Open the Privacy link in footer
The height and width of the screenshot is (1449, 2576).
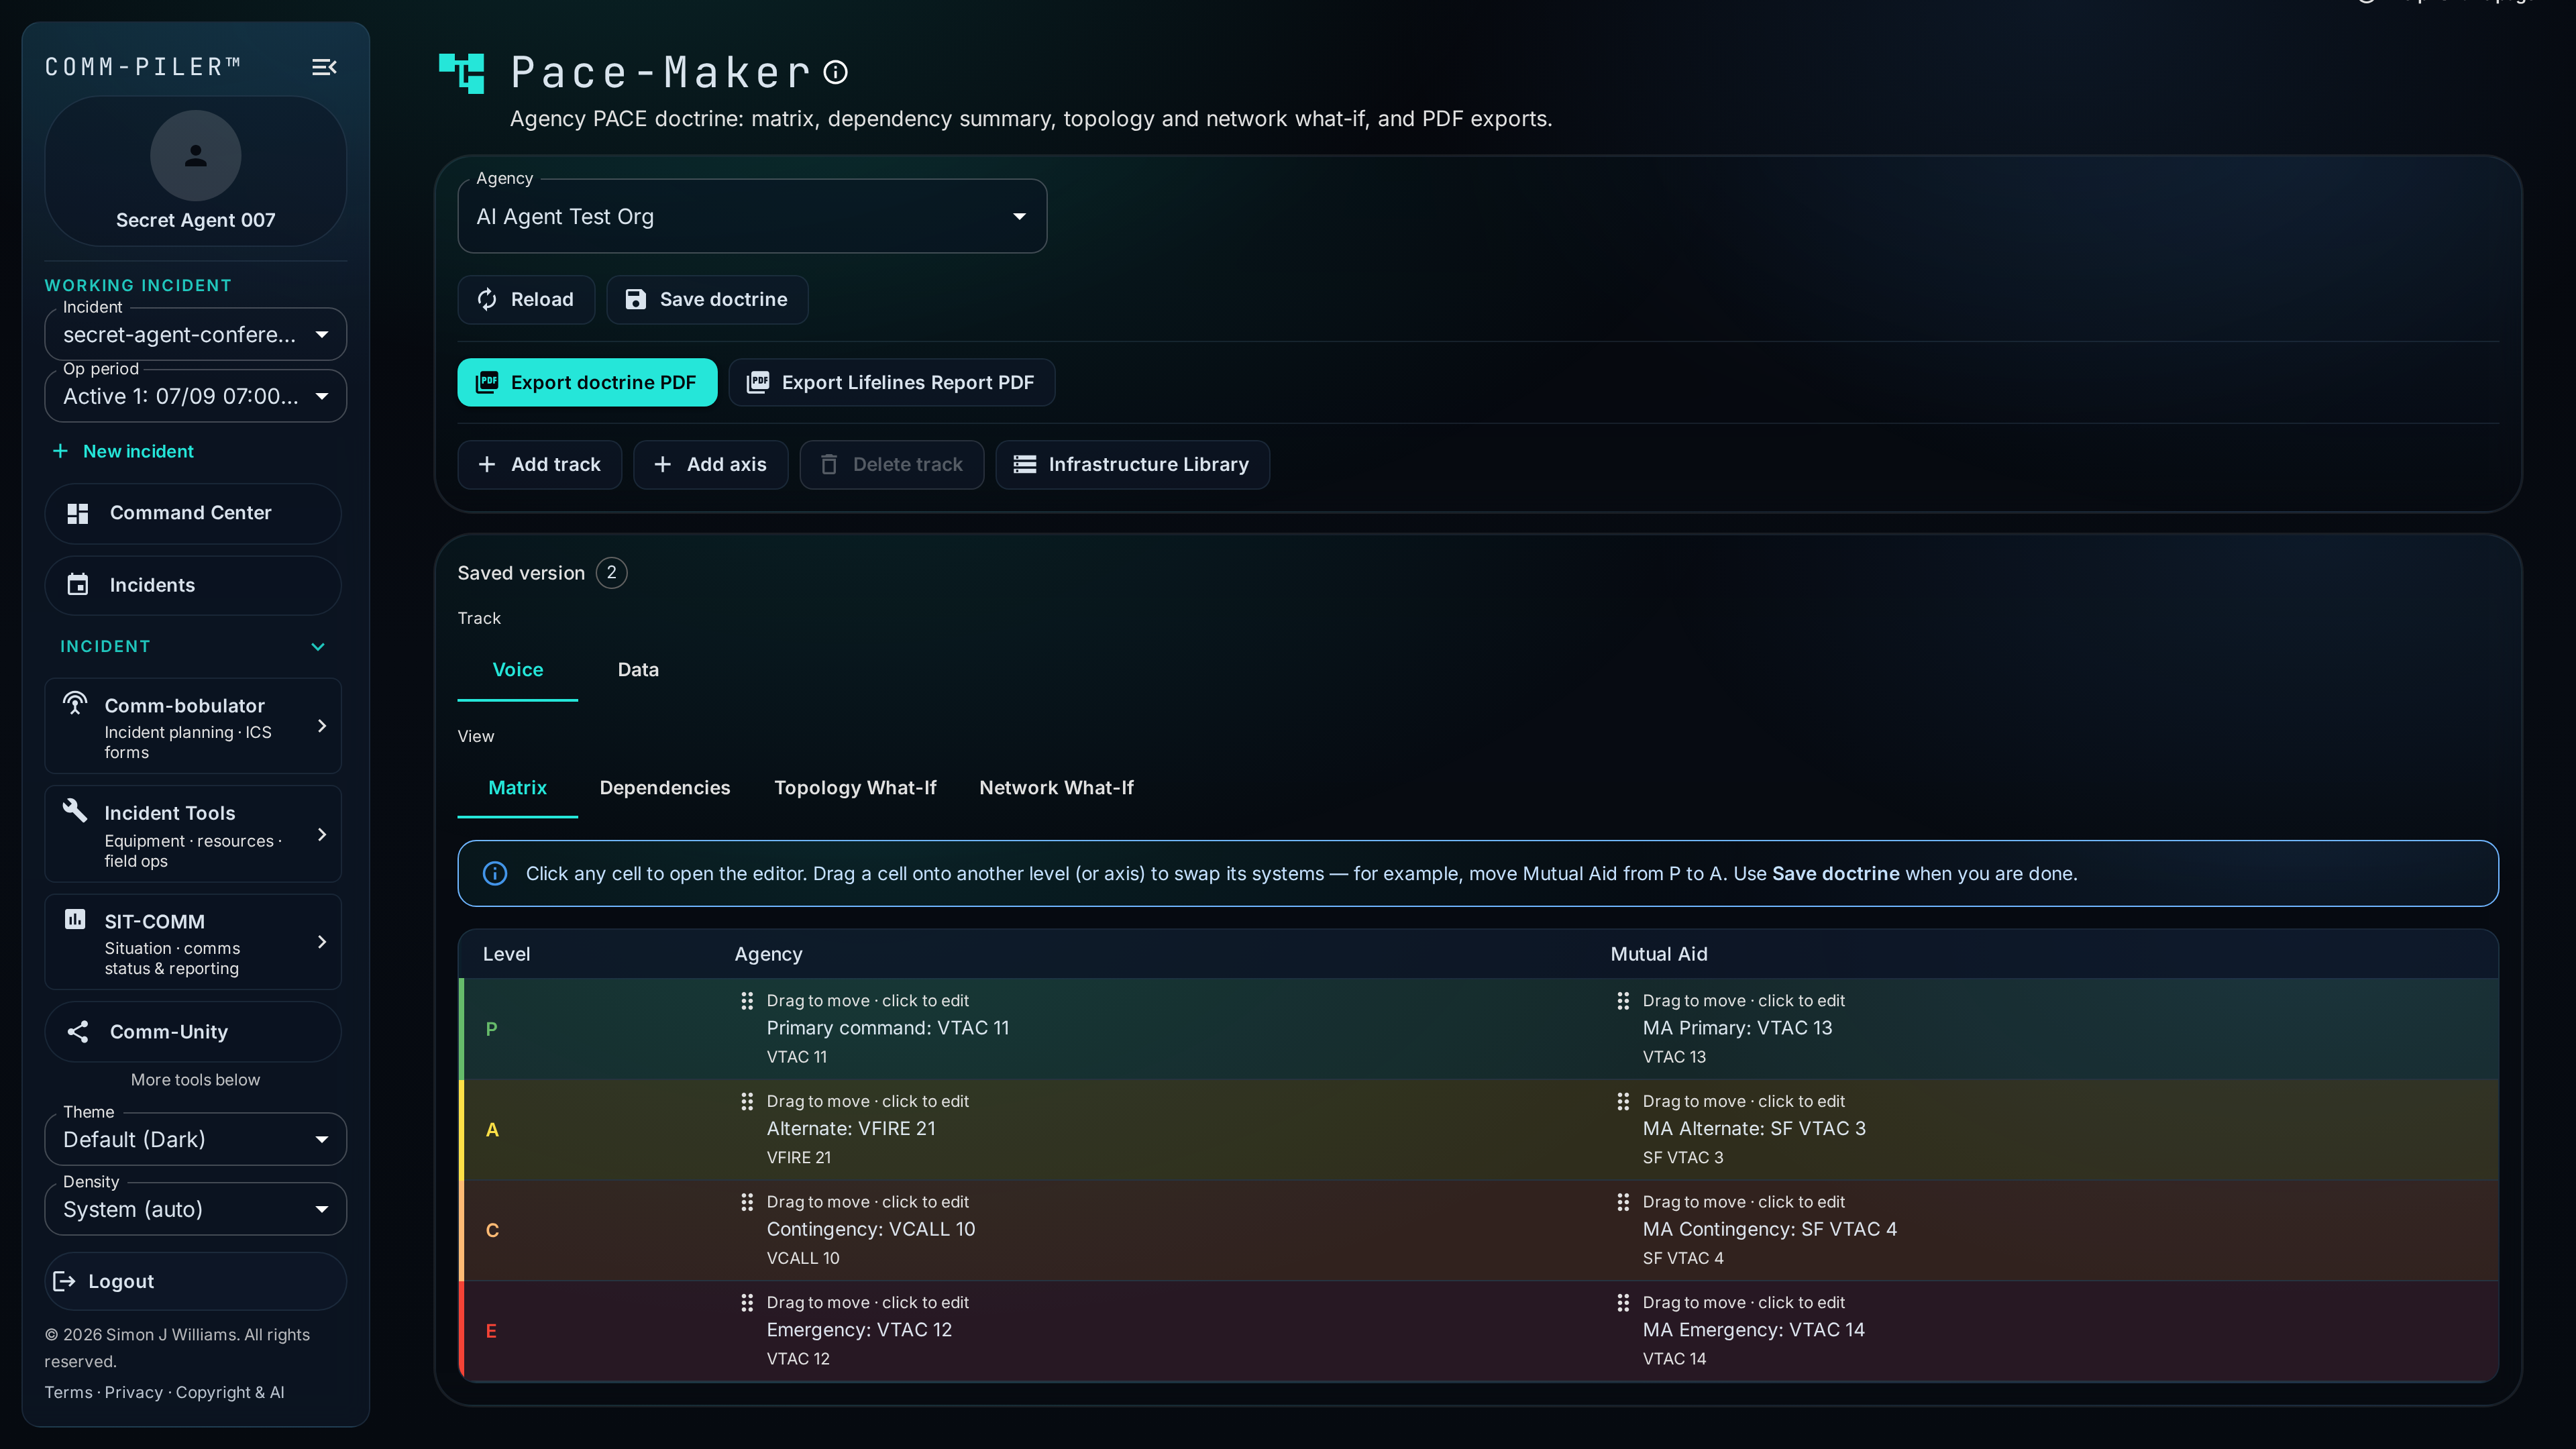click(x=133, y=1392)
